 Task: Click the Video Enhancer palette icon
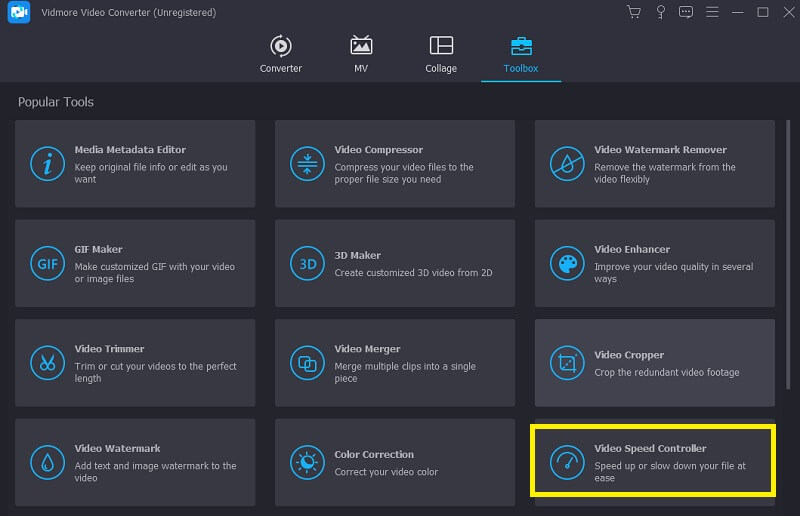click(567, 264)
